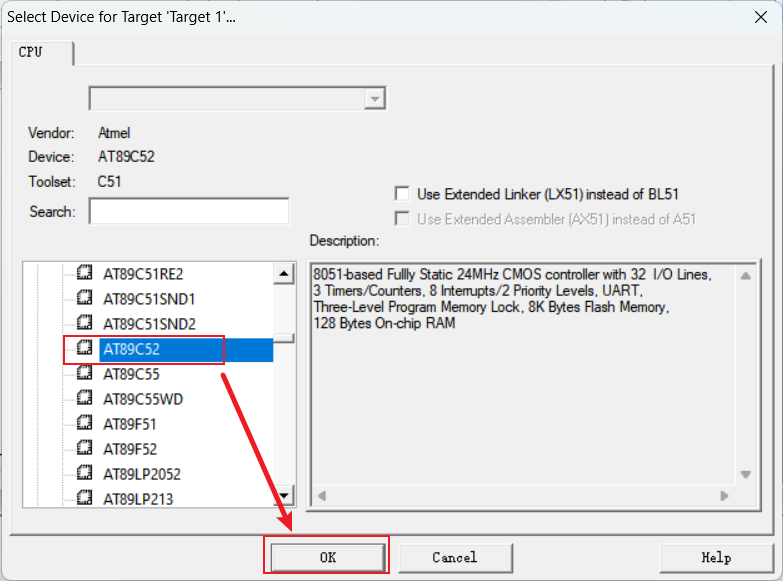The image size is (783, 581).
Task: Select AT89LP213 in the device list
Action: point(138,499)
